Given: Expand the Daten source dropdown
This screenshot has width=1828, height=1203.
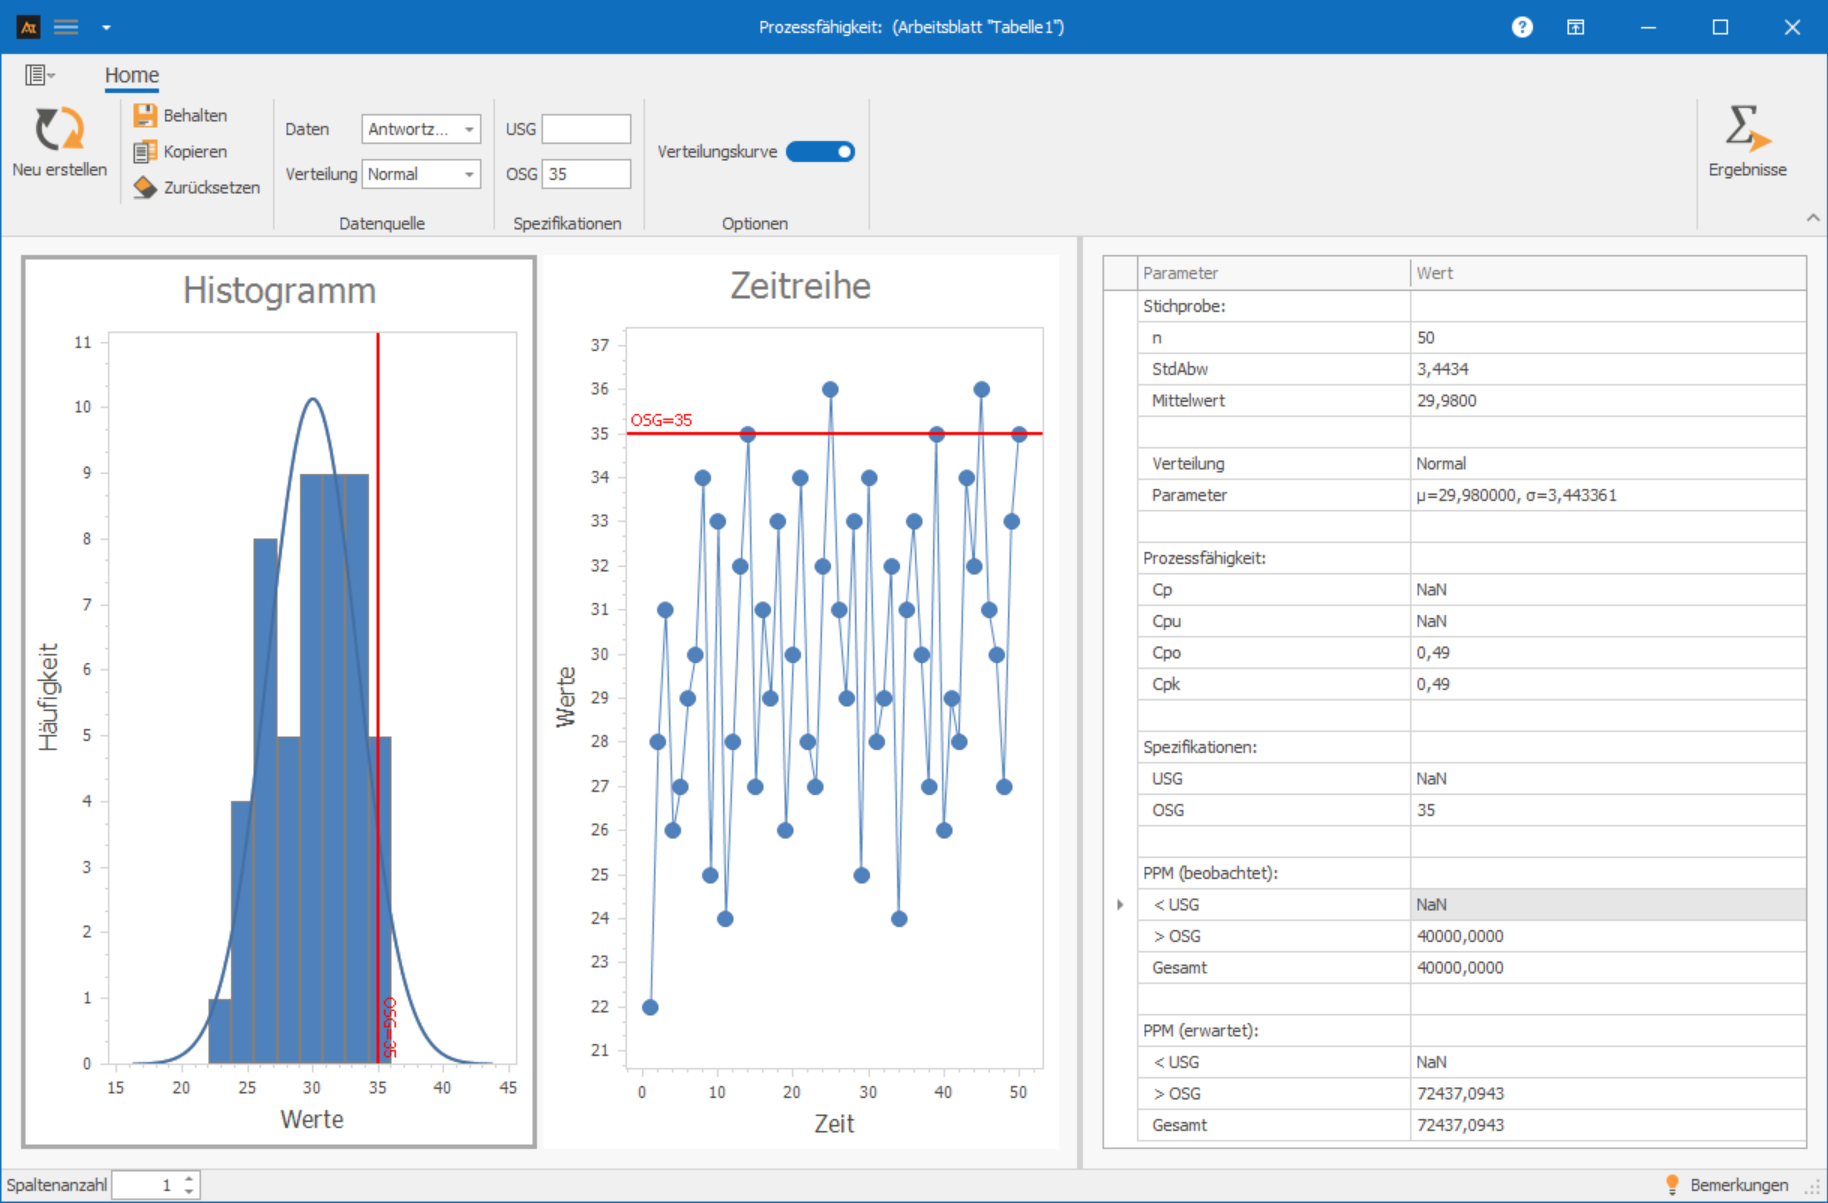Looking at the screenshot, I should point(468,129).
